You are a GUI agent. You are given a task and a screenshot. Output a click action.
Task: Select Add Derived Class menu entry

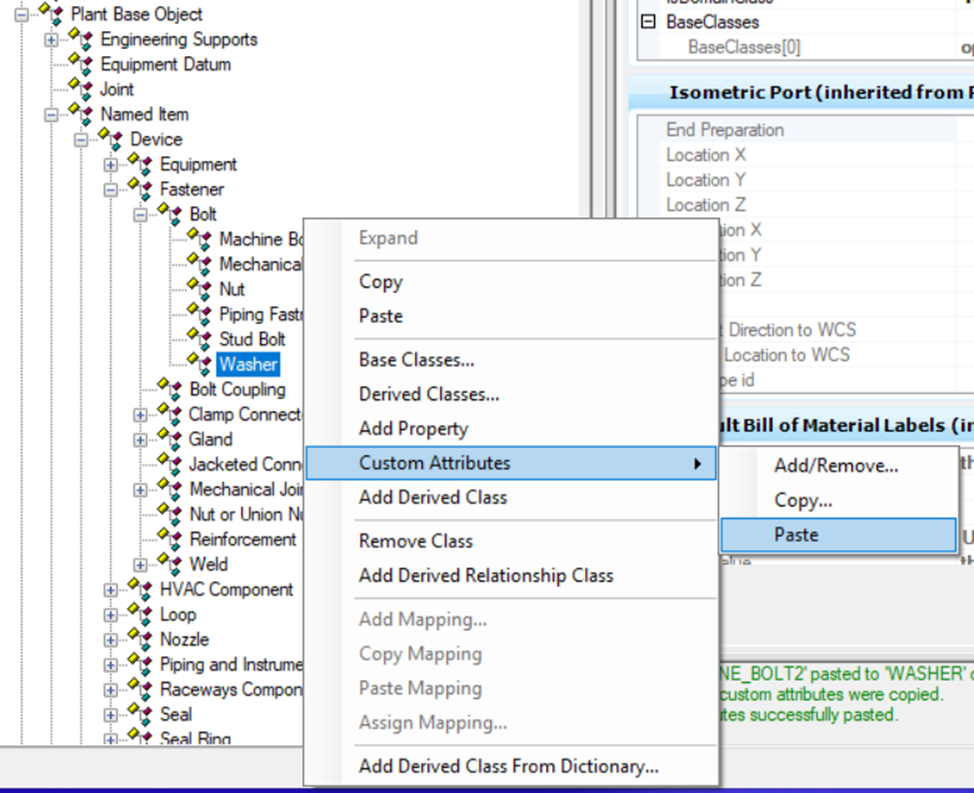(x=510, y=497)
